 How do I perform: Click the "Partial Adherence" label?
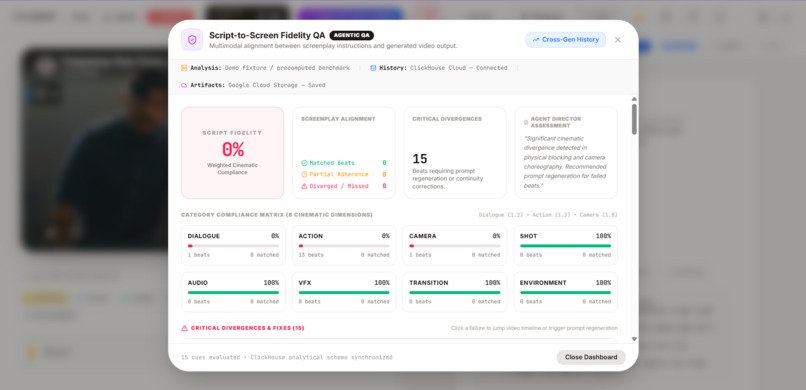(x=339, y=175)
